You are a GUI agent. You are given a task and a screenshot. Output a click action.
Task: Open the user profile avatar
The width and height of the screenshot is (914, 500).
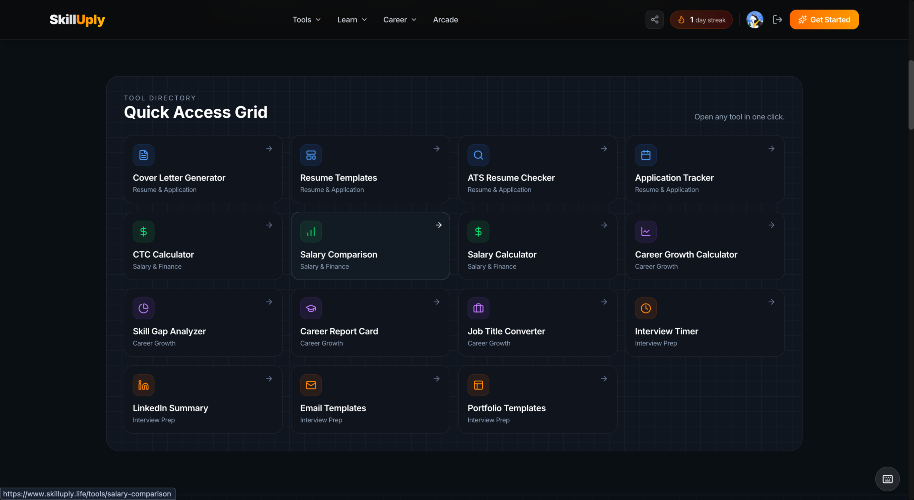coord(754,19)
